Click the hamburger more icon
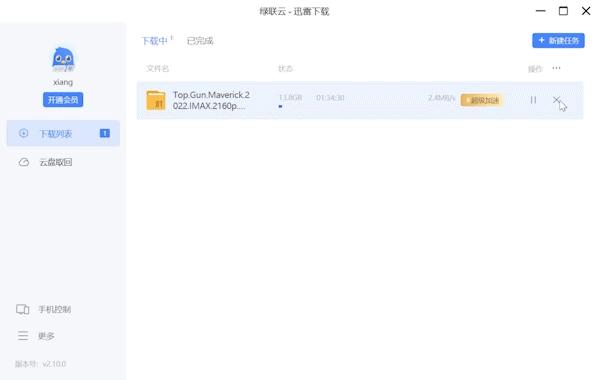This screenshot has width=600, height=380. (x=23, y=336)
